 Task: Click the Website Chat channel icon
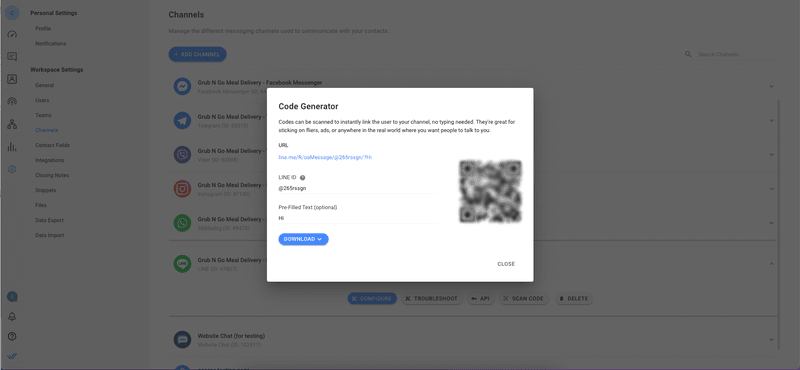182,339
